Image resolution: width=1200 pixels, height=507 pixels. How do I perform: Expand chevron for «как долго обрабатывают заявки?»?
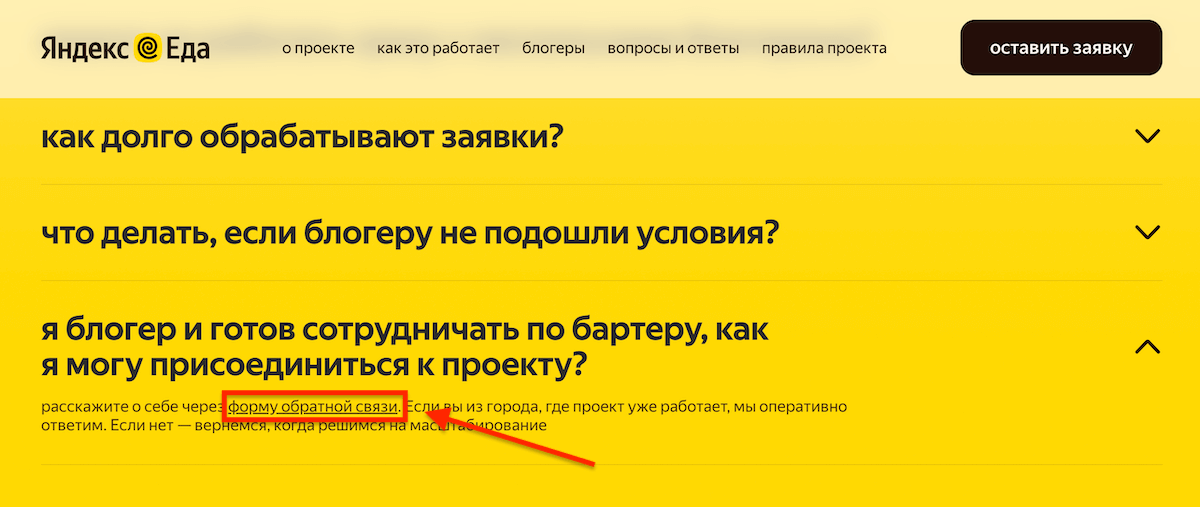coord(1148,136)
